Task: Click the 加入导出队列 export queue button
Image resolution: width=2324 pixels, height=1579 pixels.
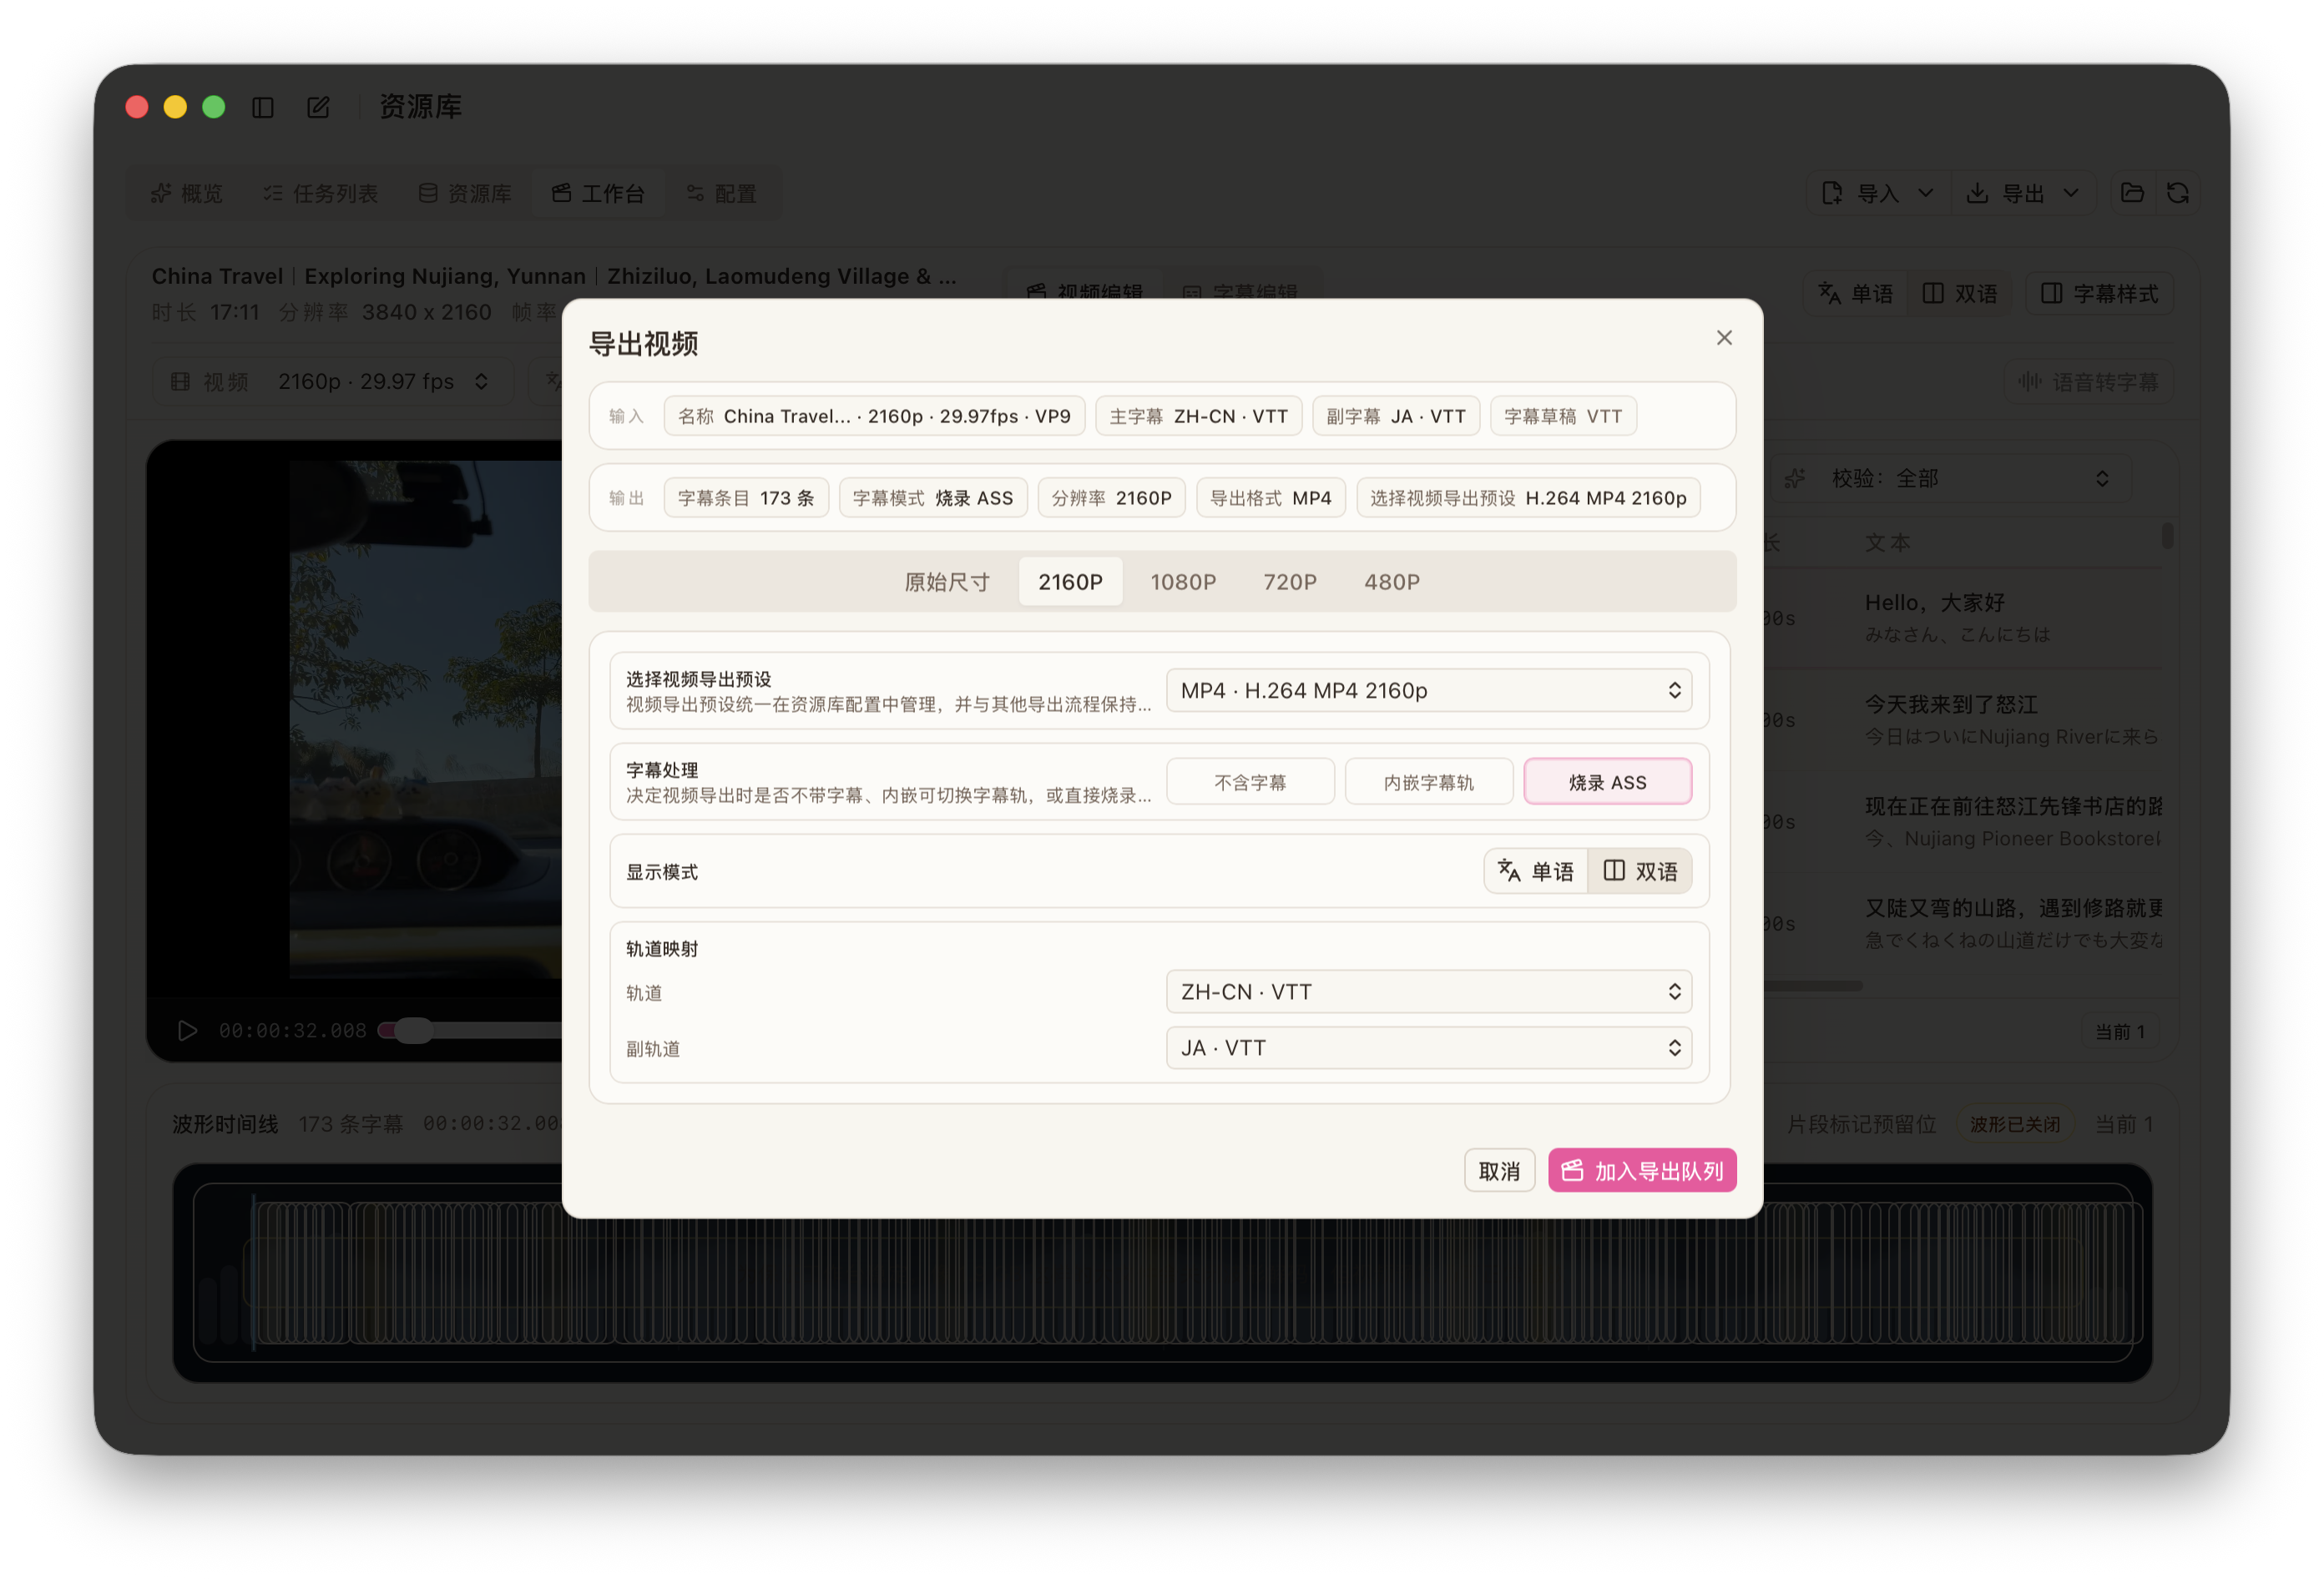Action: click(x=1642, y=1169)
